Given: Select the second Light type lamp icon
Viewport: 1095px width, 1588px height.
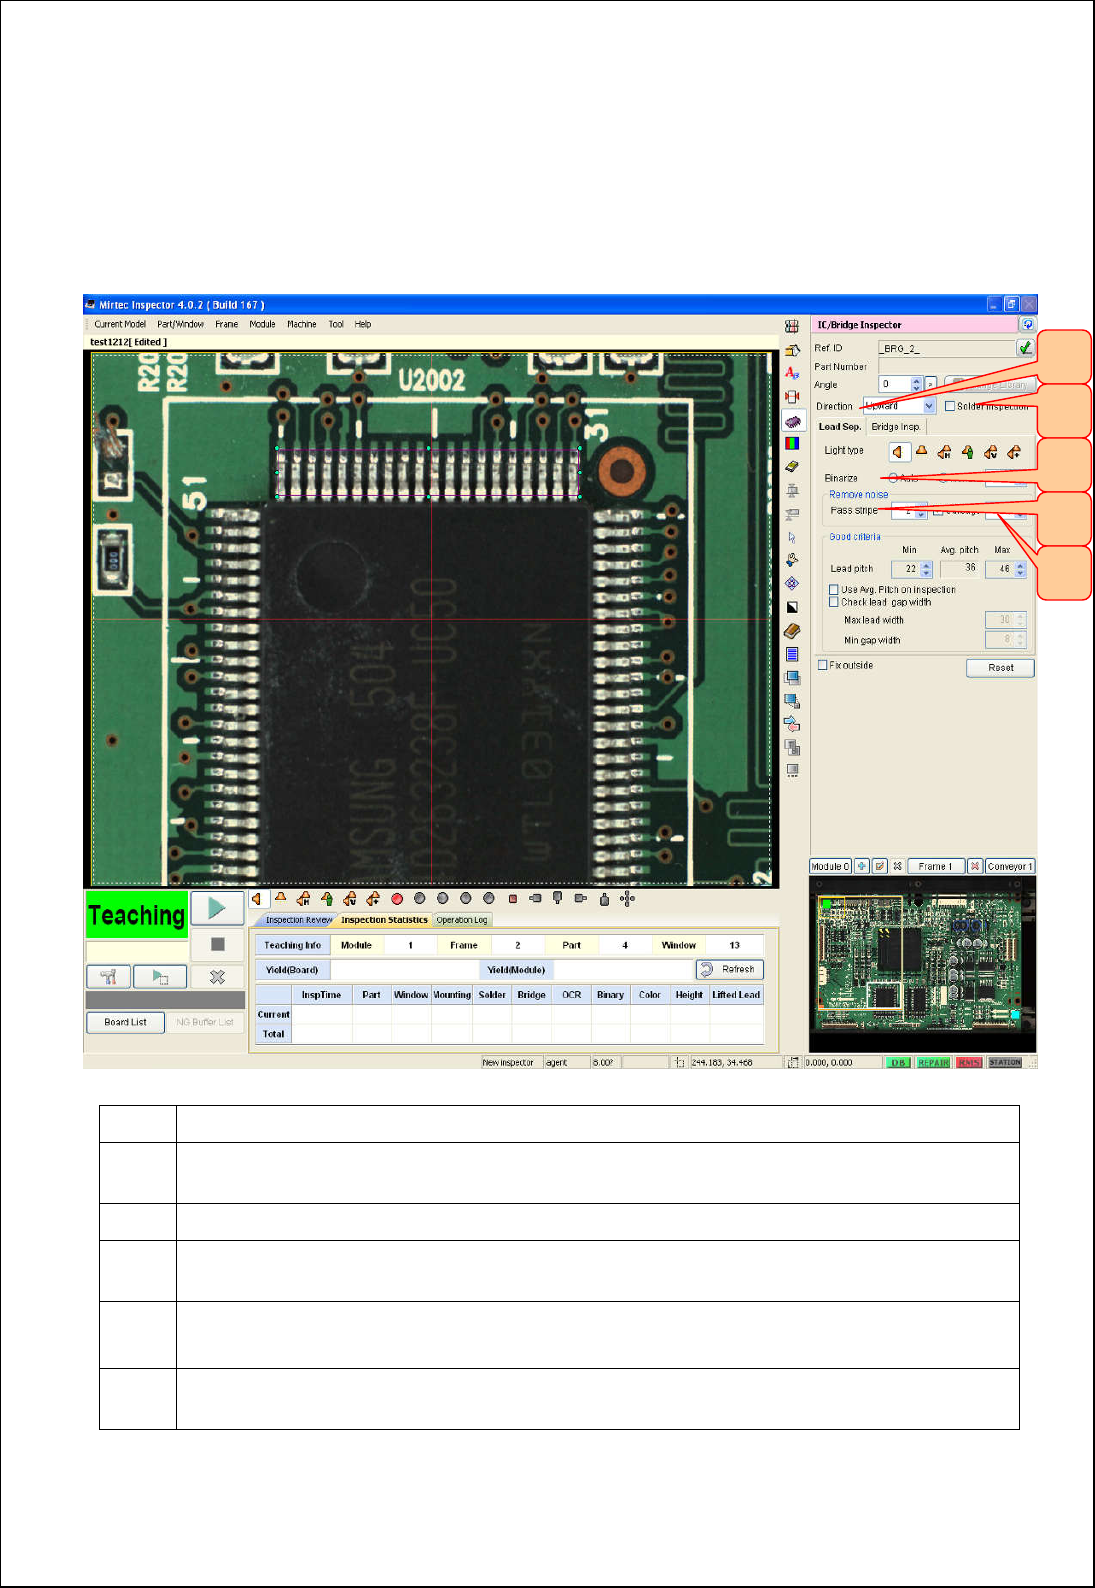Looking at the screenshot, I should point(921,452).
